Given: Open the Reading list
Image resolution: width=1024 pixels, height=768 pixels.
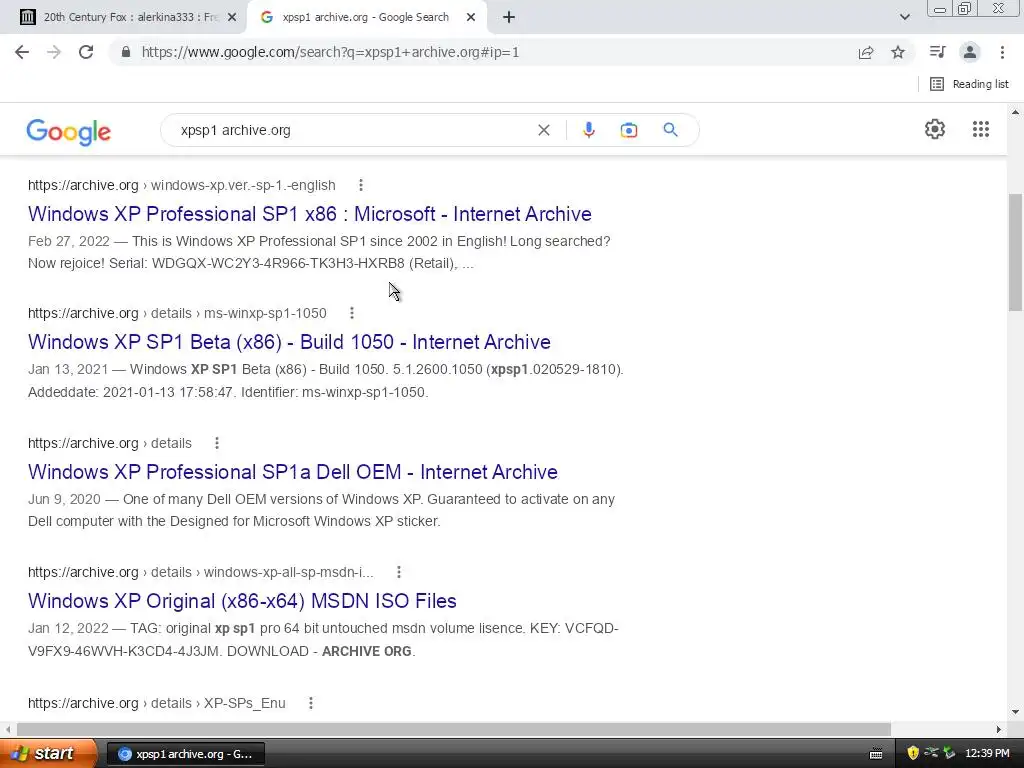Looking at the screenshot, I should 969,84.
